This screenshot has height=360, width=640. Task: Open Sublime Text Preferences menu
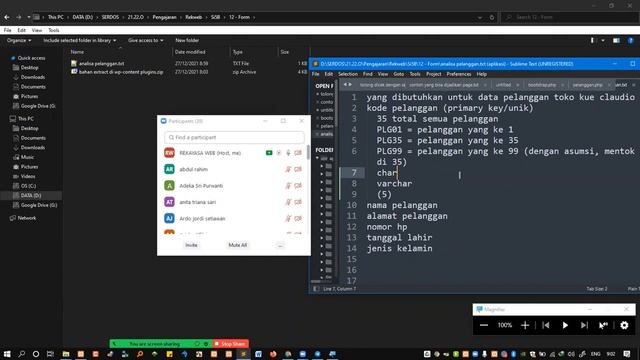(459, 74)
